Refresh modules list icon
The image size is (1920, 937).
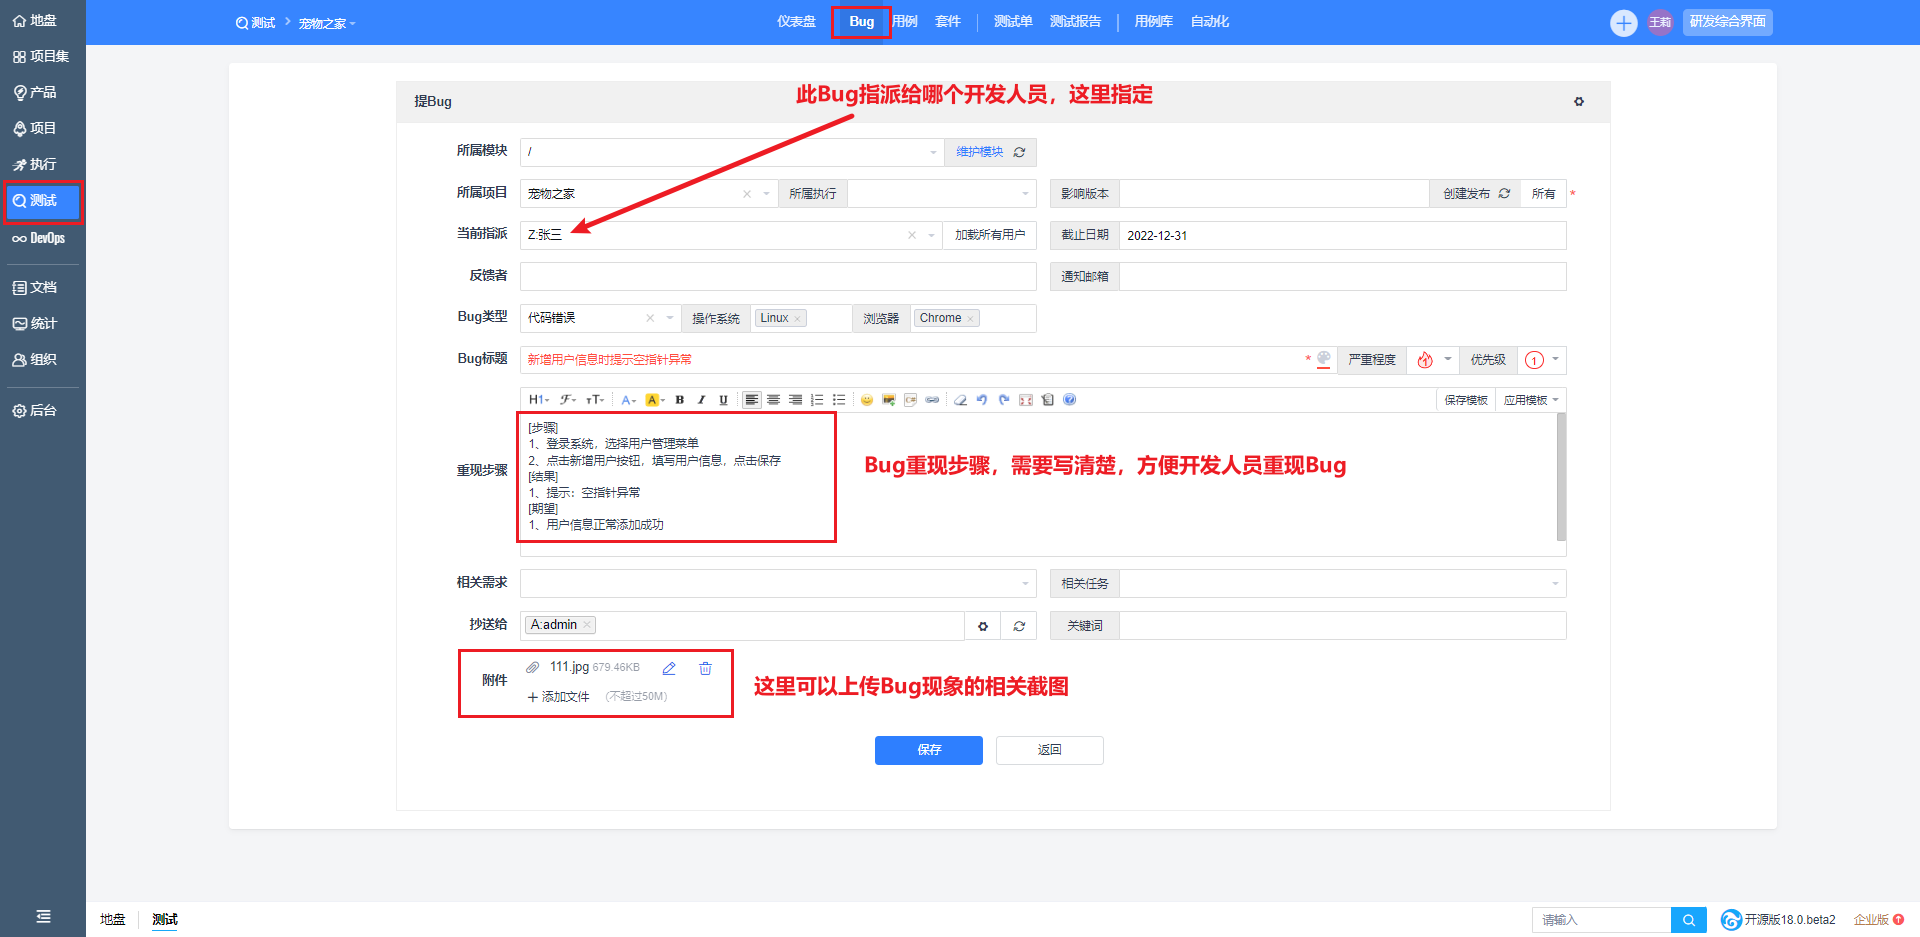coord(1020,152)
